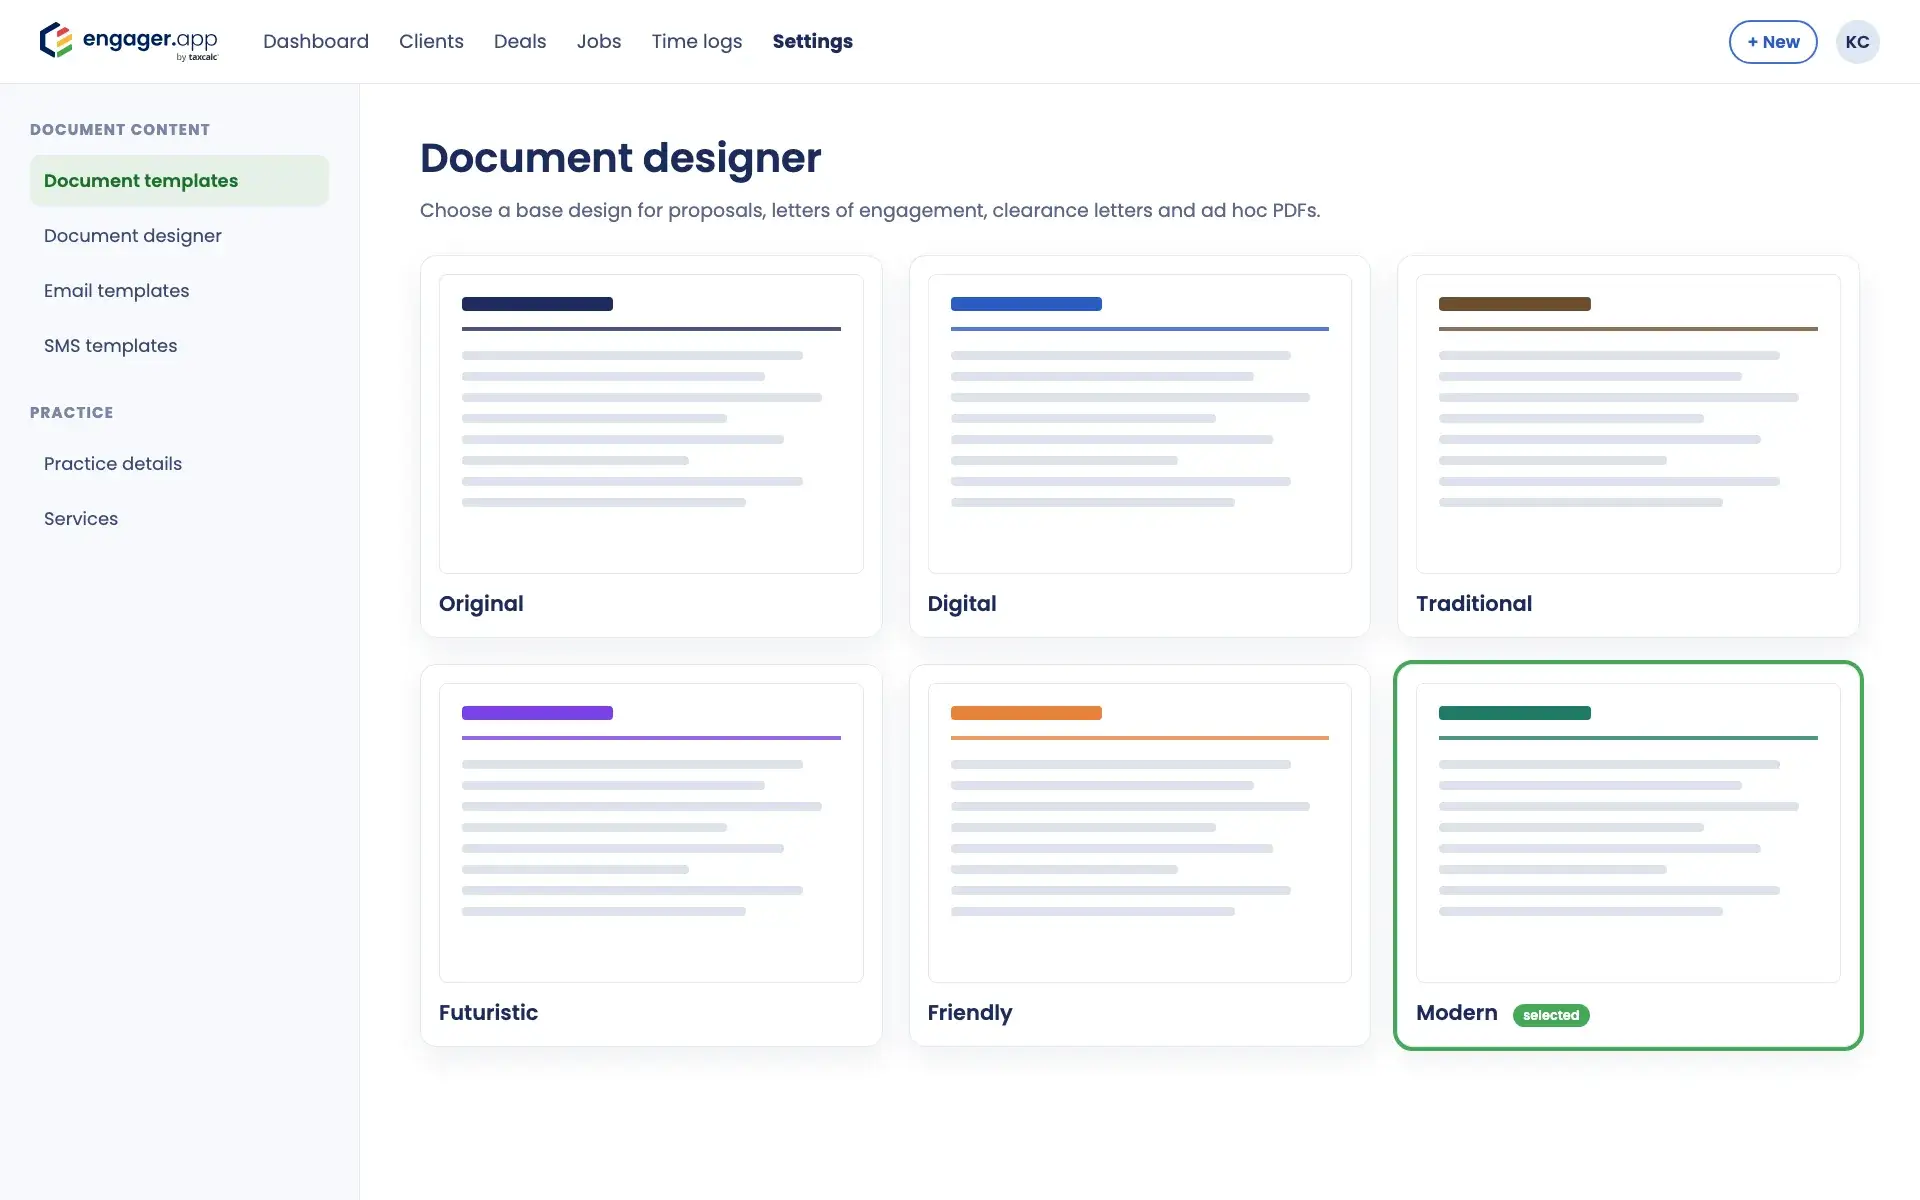Navigate to Deals
This screenshot has height=1200, width=1920.
pos(520,41)
